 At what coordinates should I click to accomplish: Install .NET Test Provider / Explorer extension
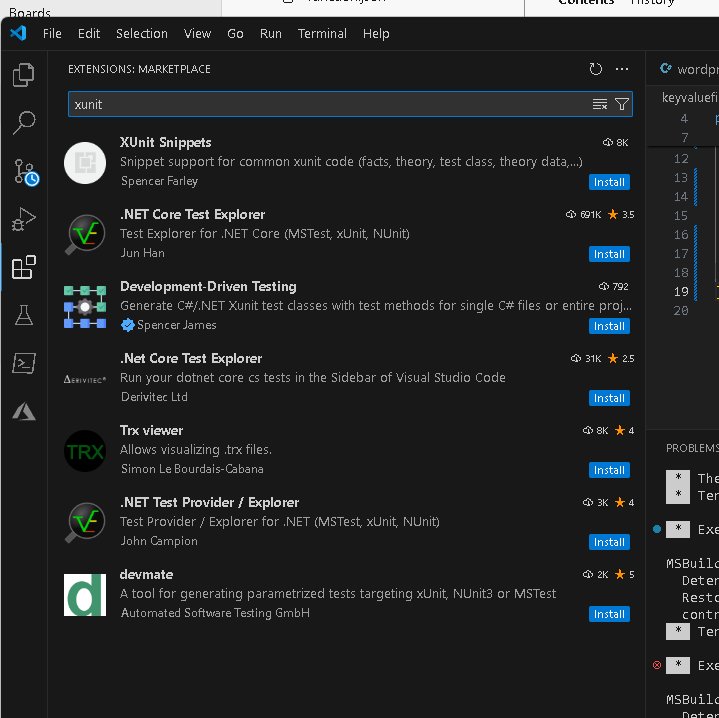pos(609,542)
